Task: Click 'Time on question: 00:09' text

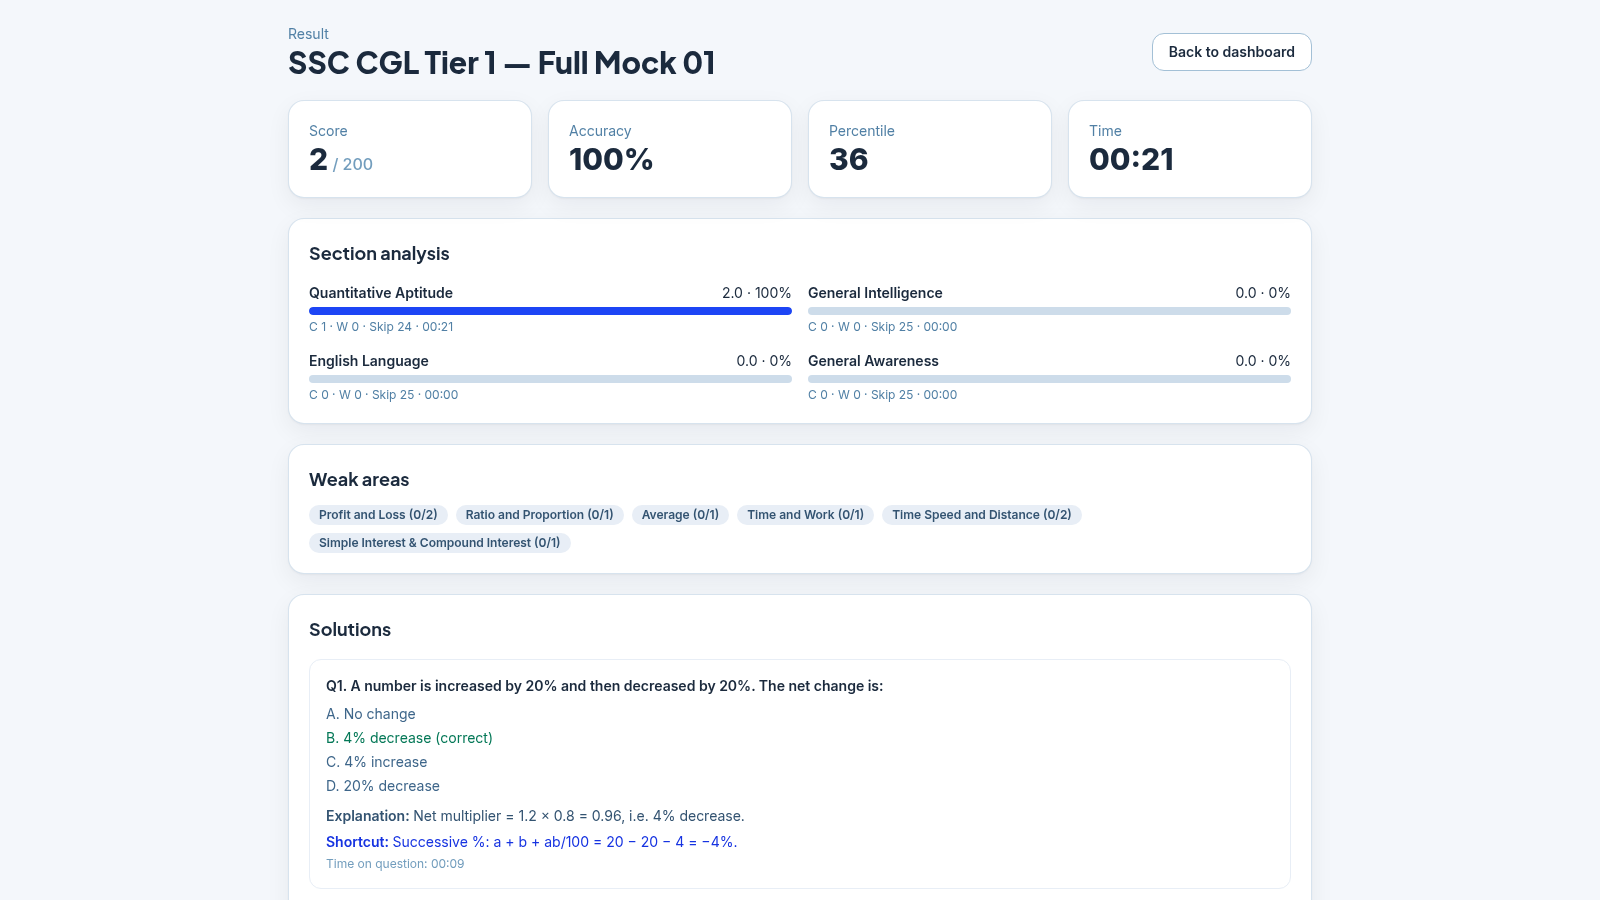Action: pyautogui.click(x=395, y=864)
